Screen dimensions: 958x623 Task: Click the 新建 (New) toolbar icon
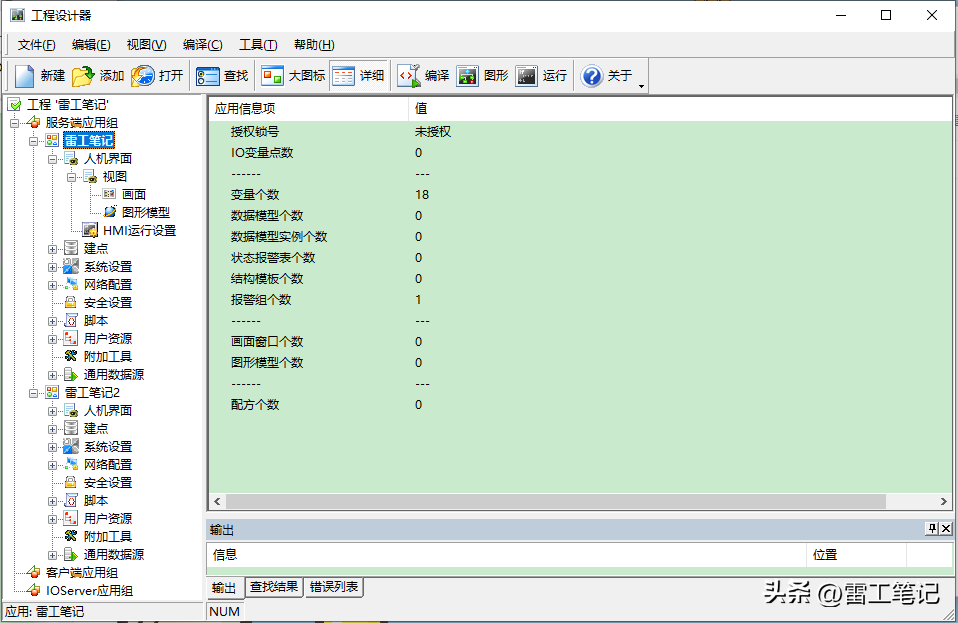tap(25, 76)
